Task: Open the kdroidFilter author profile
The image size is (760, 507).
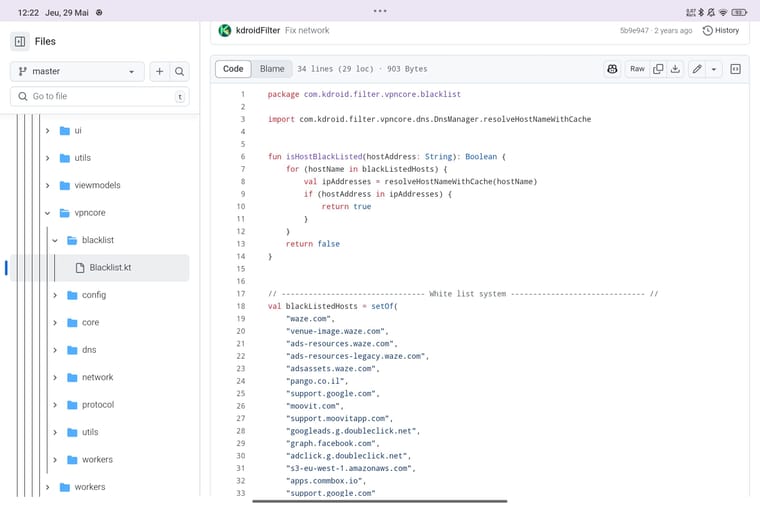Action: 258,31
